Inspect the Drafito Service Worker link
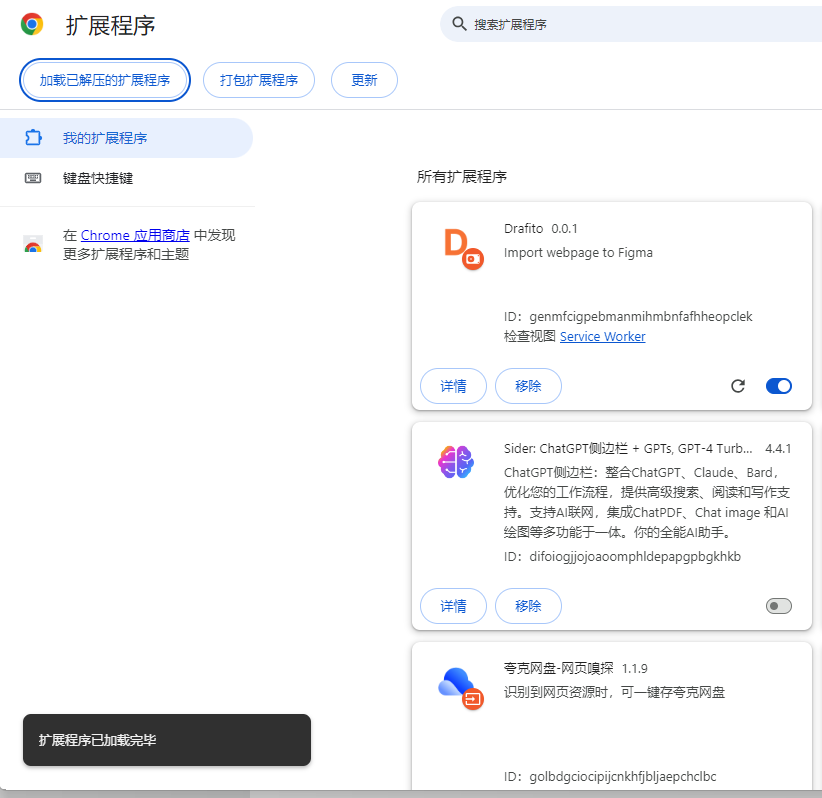The image size is (822, 798). [602, 337]
